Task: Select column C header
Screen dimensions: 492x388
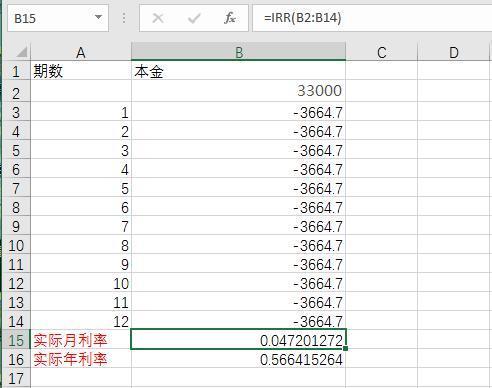Action: click(x=382, y=52)
